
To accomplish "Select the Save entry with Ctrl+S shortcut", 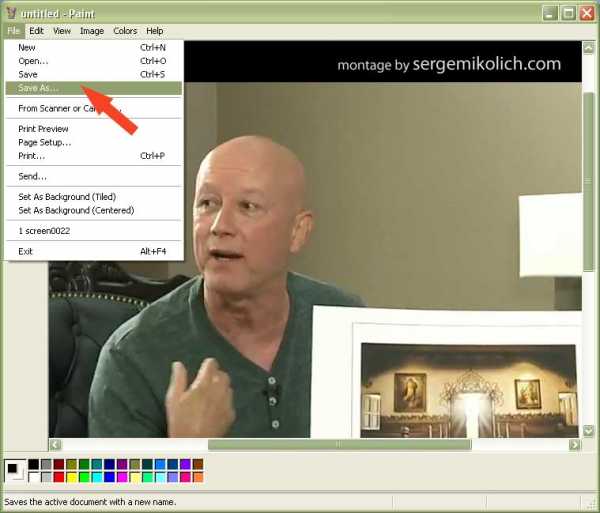I will pos(94,74).
